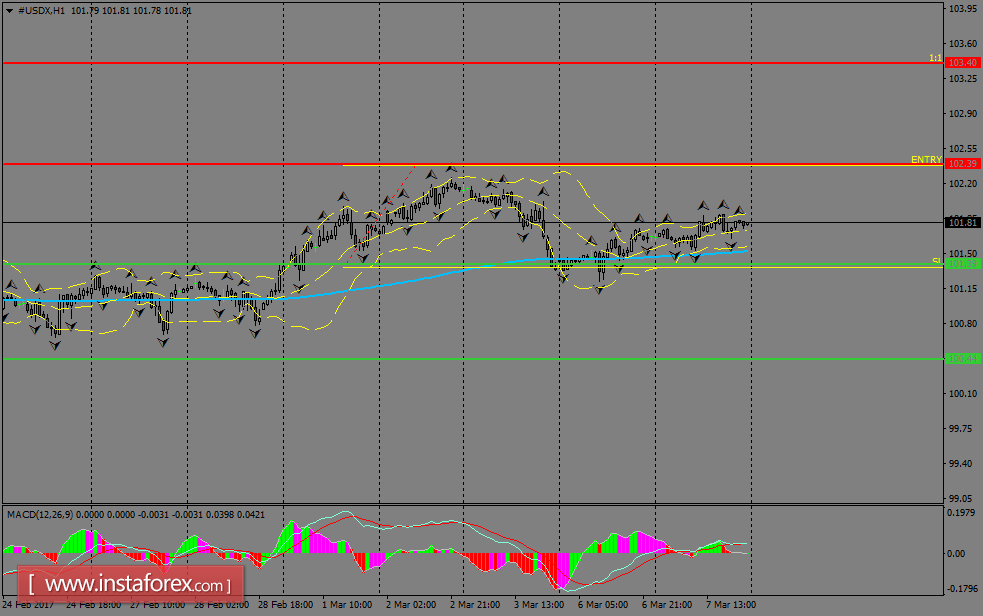Click the triangle icon beside #USDX,H1

(9, 10)
